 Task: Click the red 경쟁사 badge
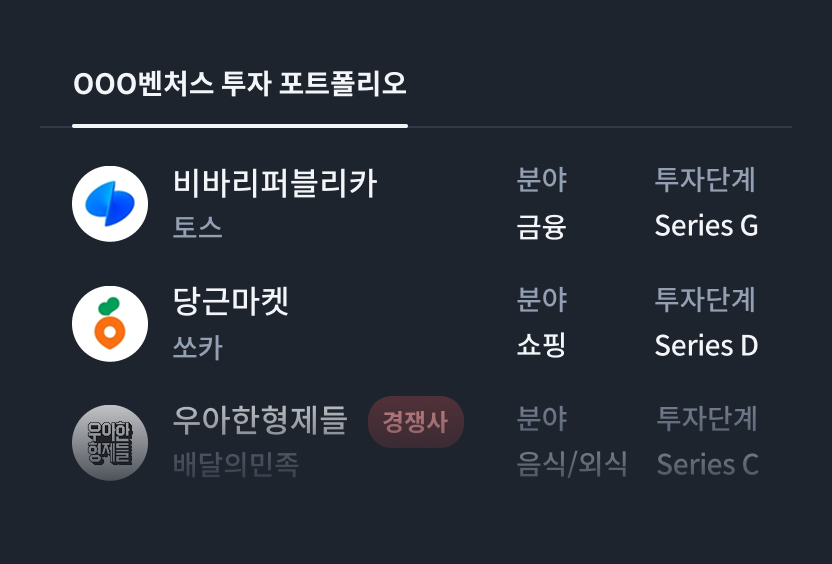(415, 421)
